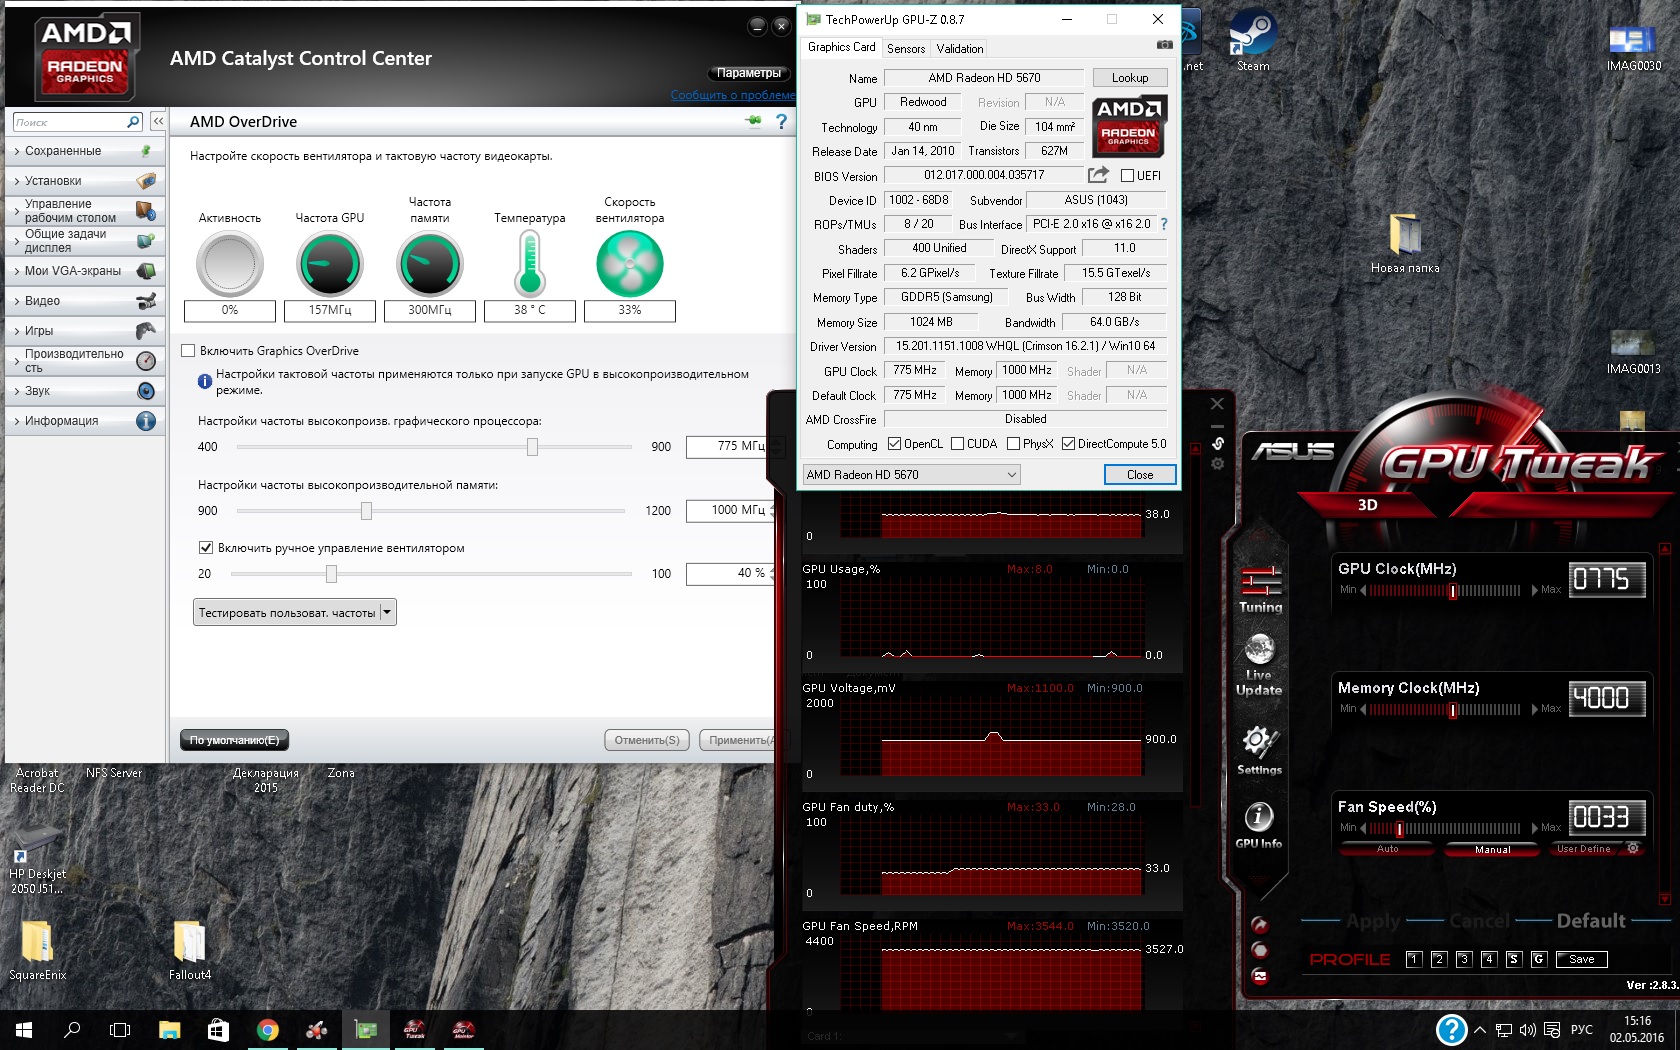Viewport: 1680px width, 1050px height.
Task: Open the Steam desktop shortcut
Action: click(1252, 42)
